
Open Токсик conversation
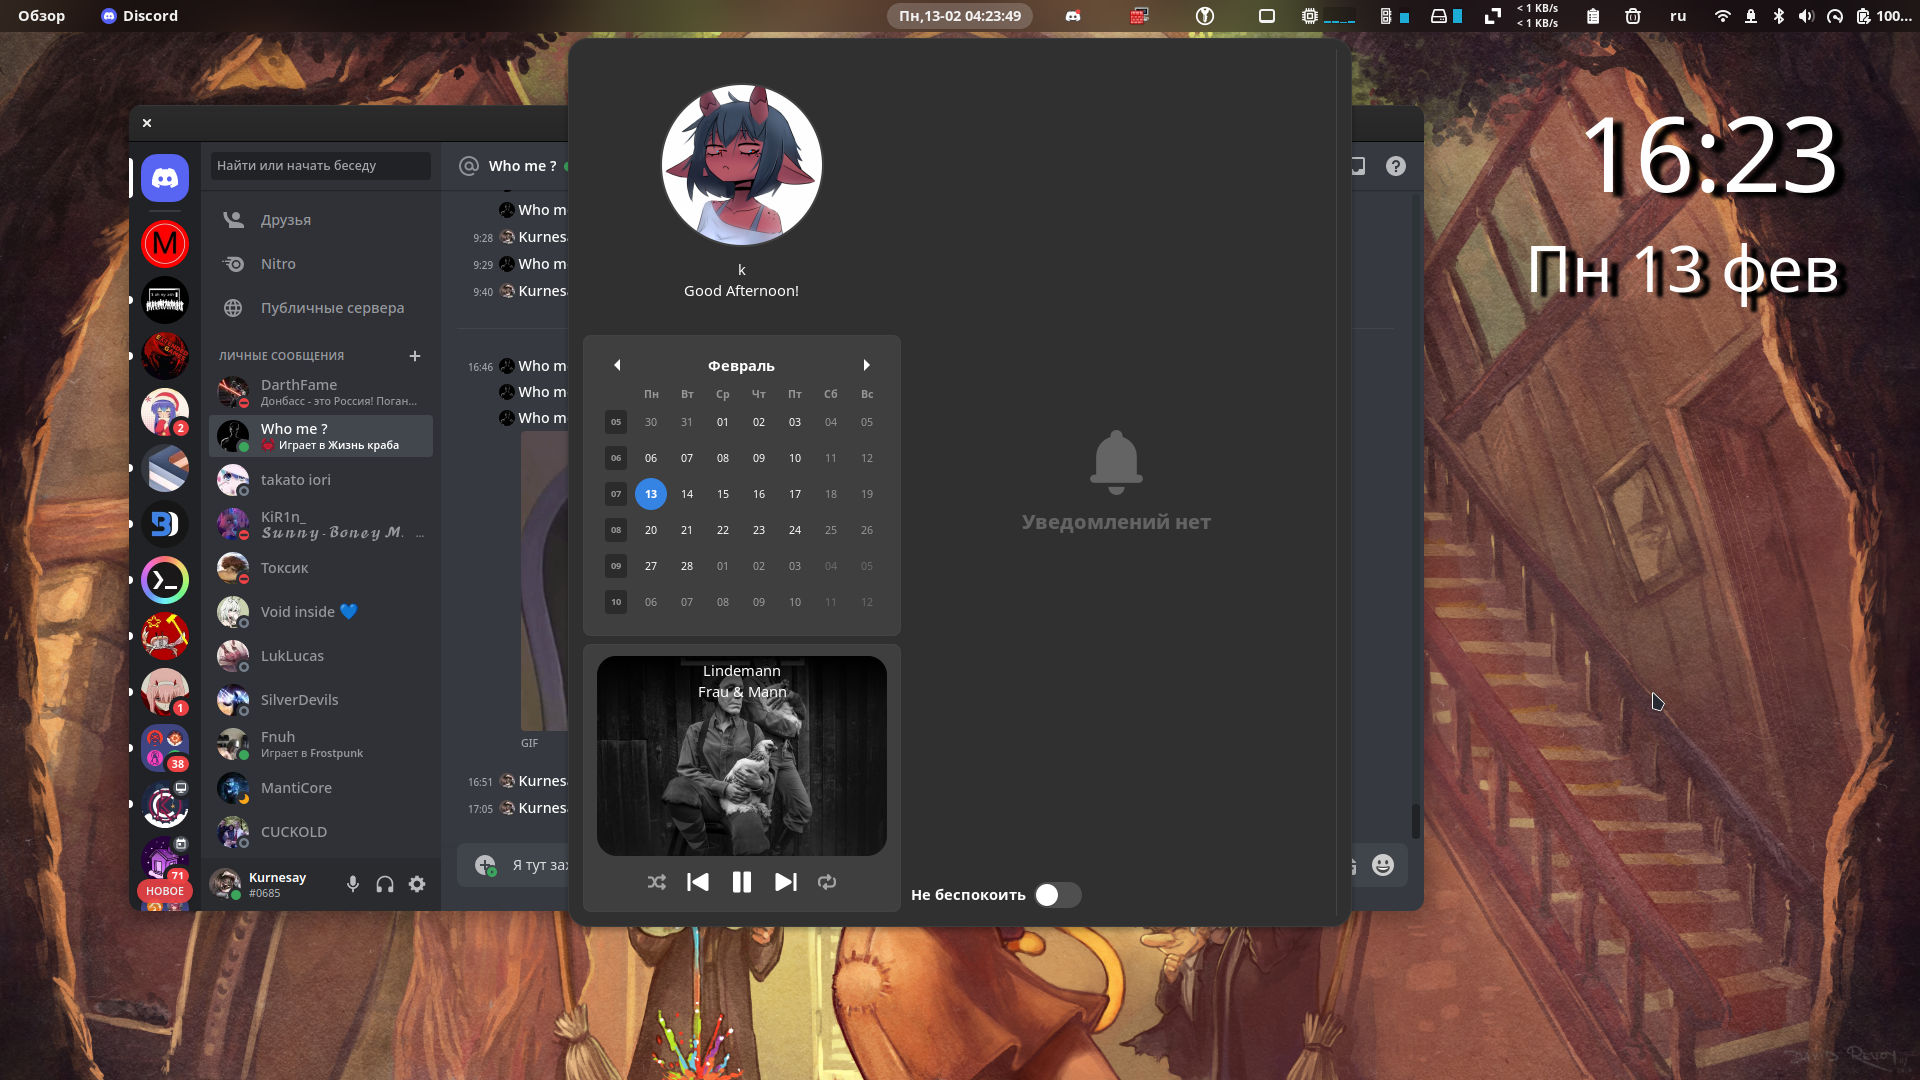(x=321, y=568)
